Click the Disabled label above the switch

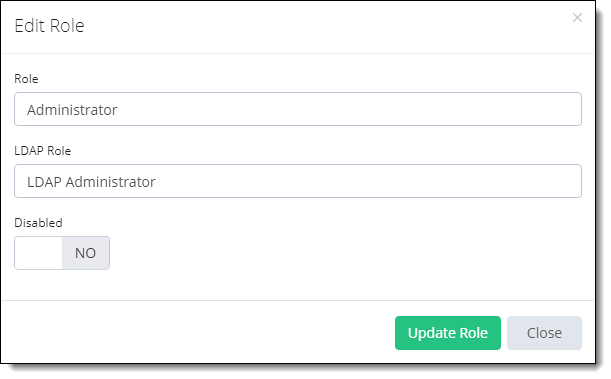[38, 223]
